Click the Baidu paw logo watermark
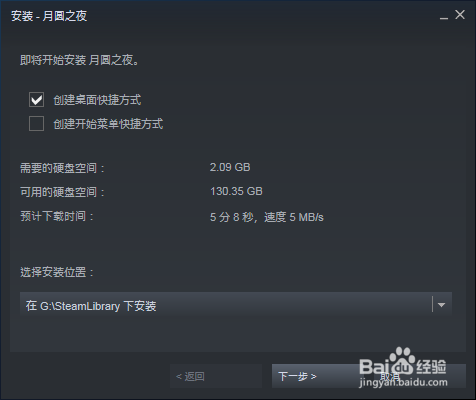The width and height of the screenshot is (476, 400). coord(402,361)
